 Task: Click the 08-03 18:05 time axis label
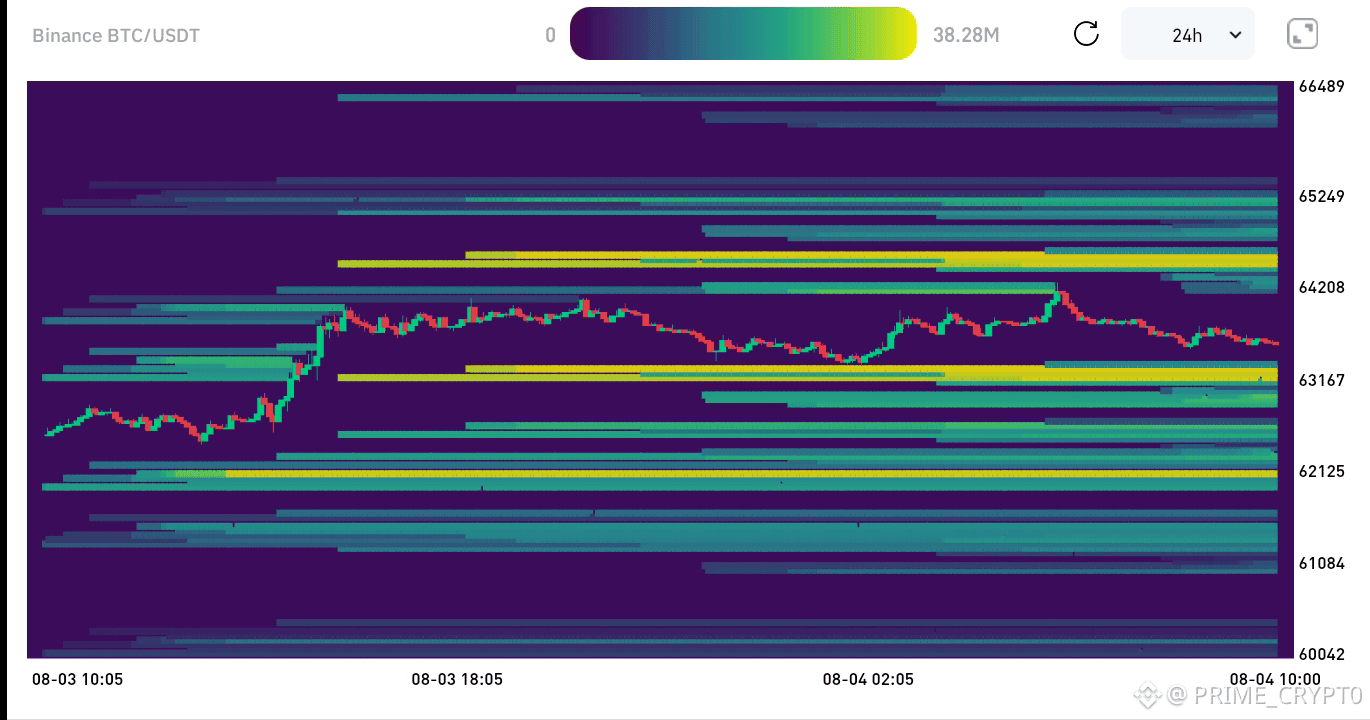click(x=457, y=679)
